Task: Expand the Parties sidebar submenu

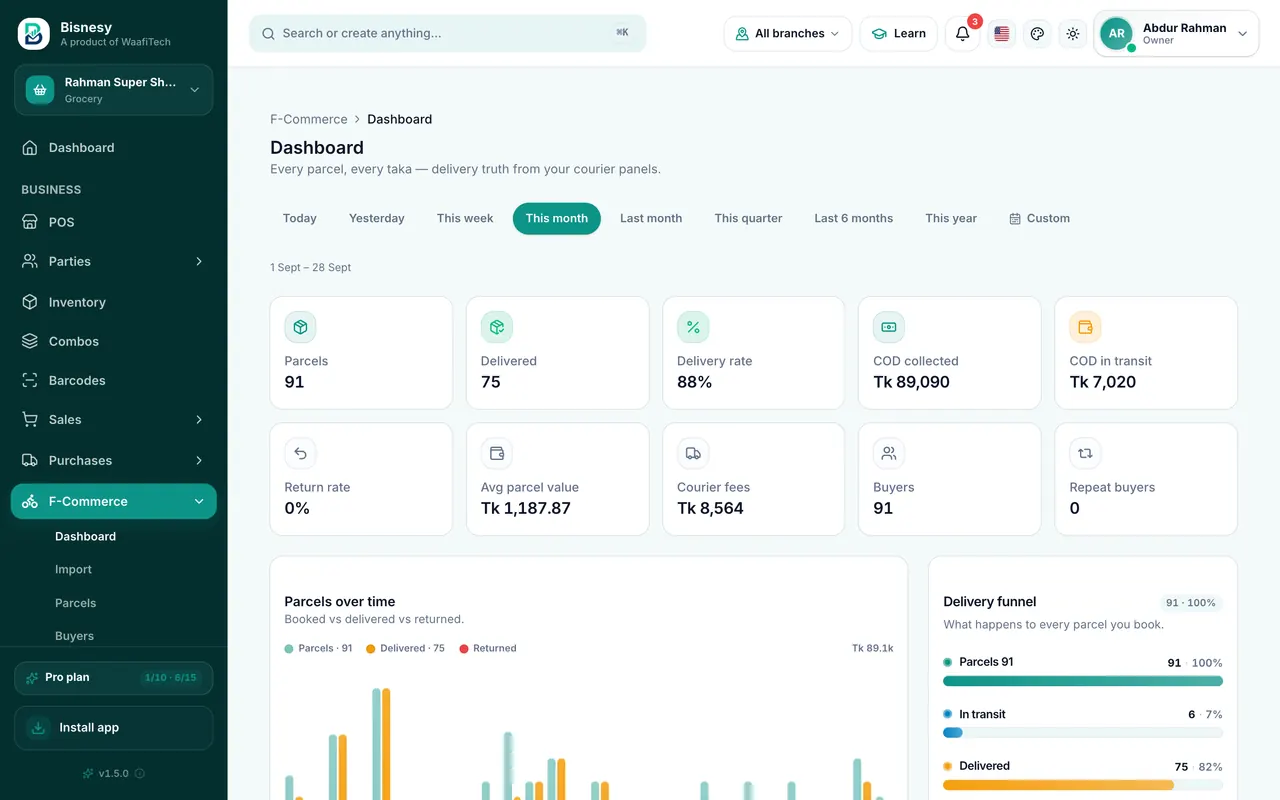Action: pos(114,261)
